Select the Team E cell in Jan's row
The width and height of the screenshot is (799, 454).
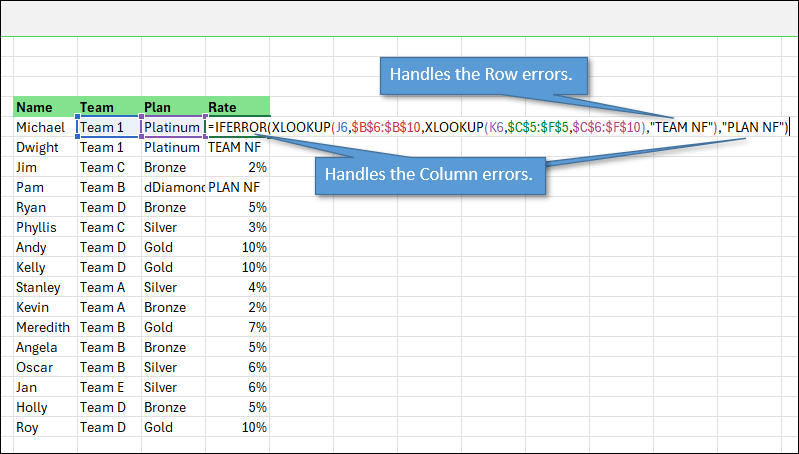tap(108, 387)
